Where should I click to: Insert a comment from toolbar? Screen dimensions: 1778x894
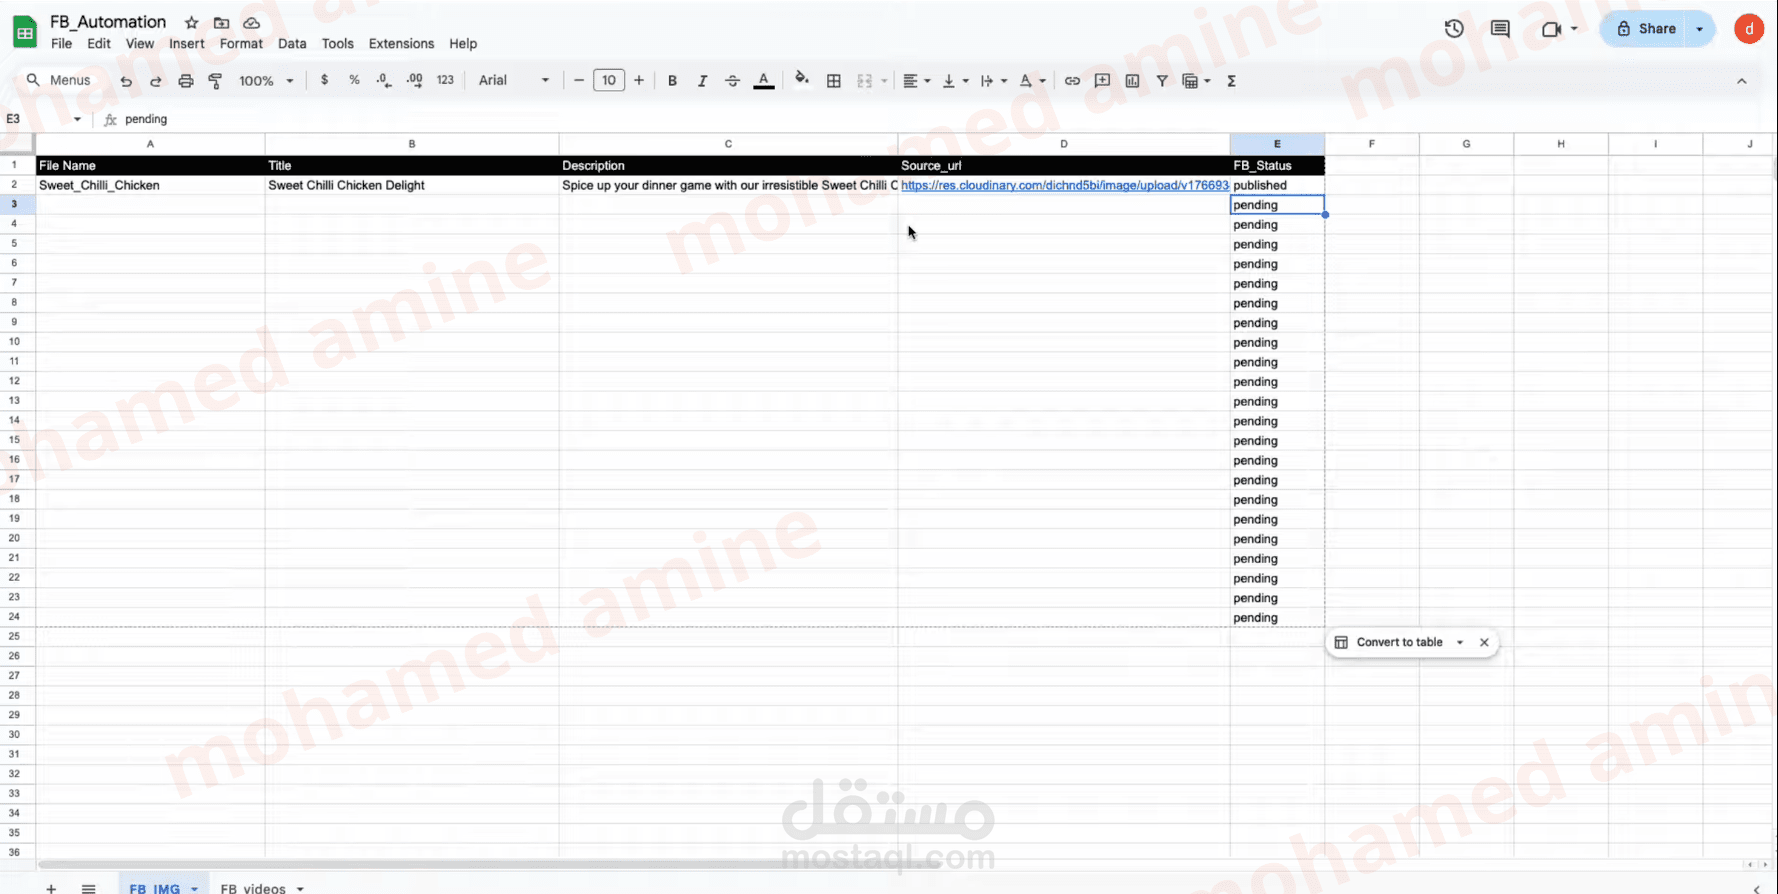pyautogui.click(x=1102, y=81)
